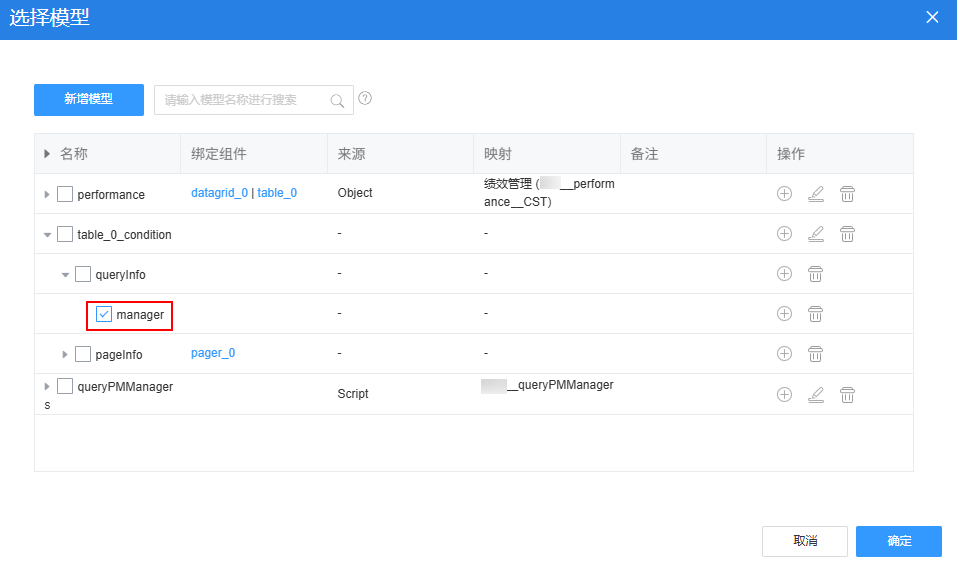This screenshot has width=957, height=566.
Task: Open the table_0 bound component link
Action: pyautogui.click(x=277, y=193)
